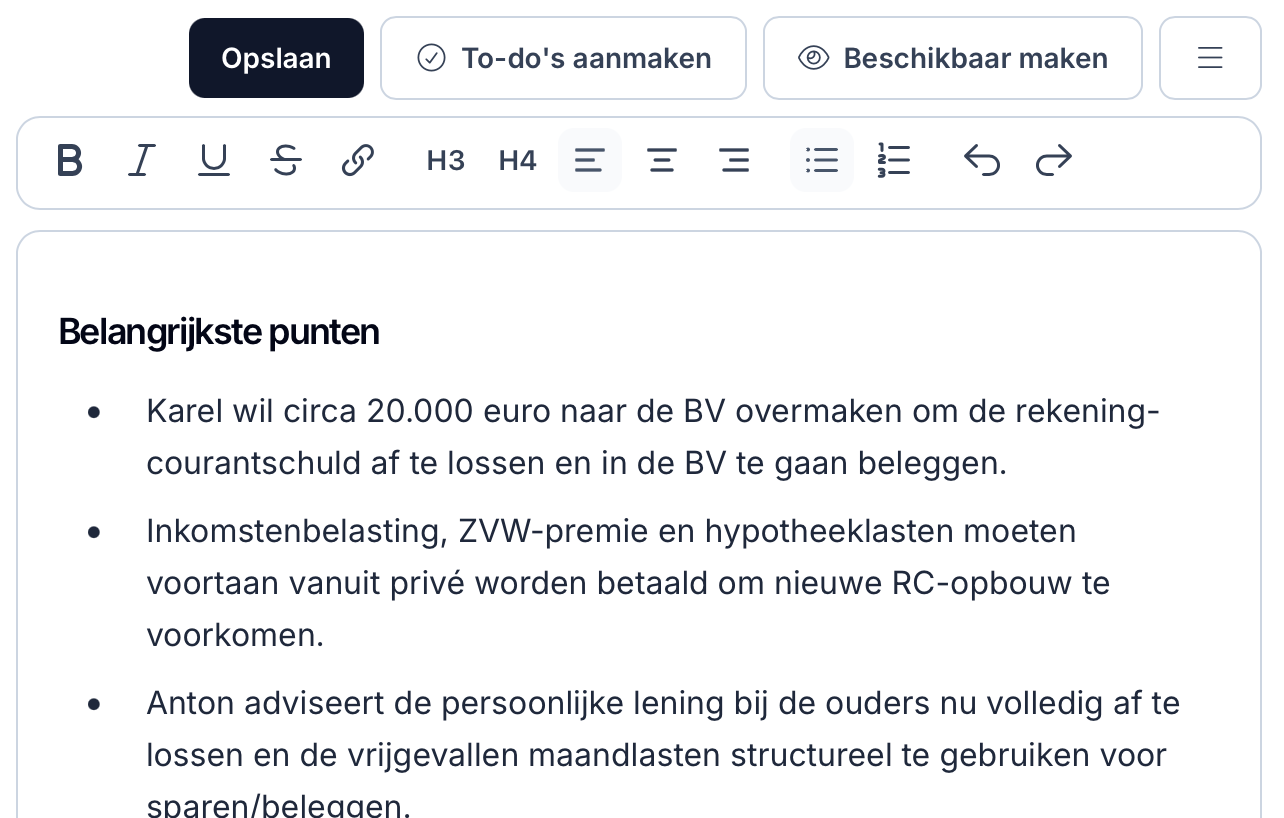Image resolution: width=1284 pixels, height=818 pixels.
Task: Undo the last edit
Action: coord(982,160)
